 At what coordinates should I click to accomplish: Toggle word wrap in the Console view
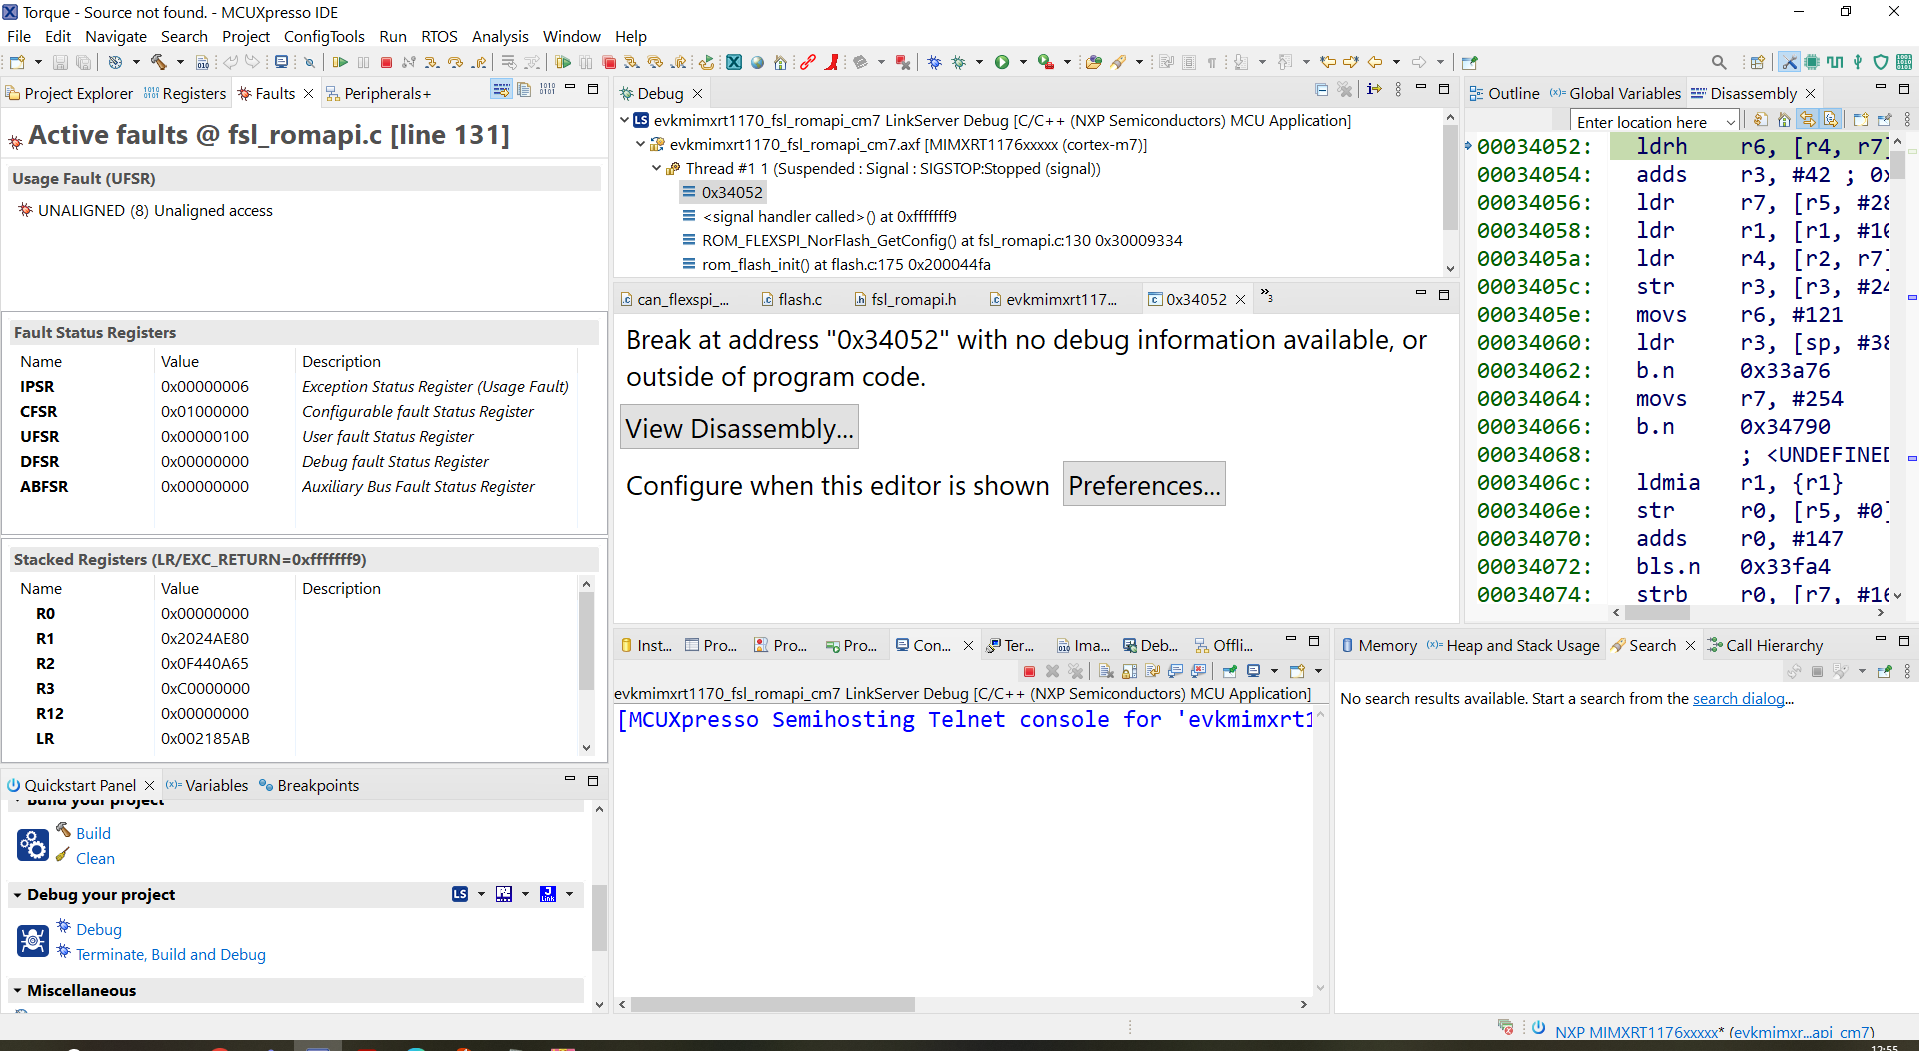pyautogui.click(x=1153, y=671)
